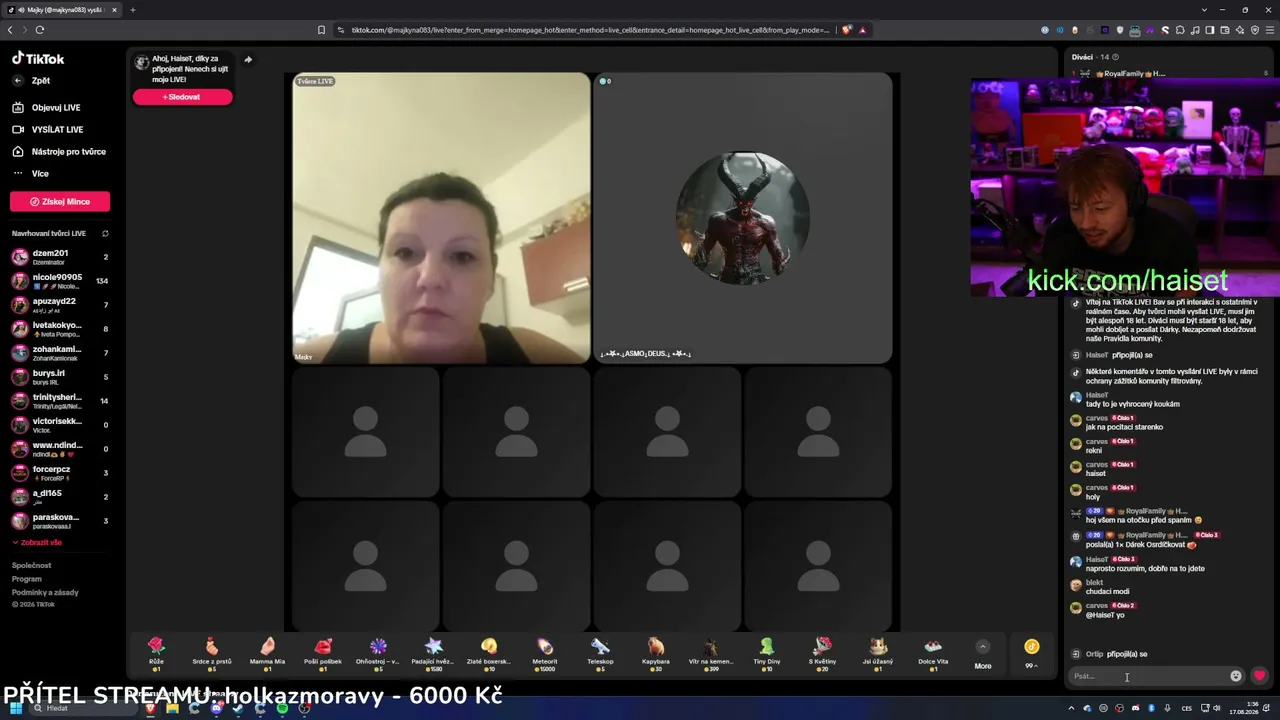The width and height of the screenshot is (1280, 720).
Task: Open forcerpcz recommended live creator
Action: tap(60, 473)
